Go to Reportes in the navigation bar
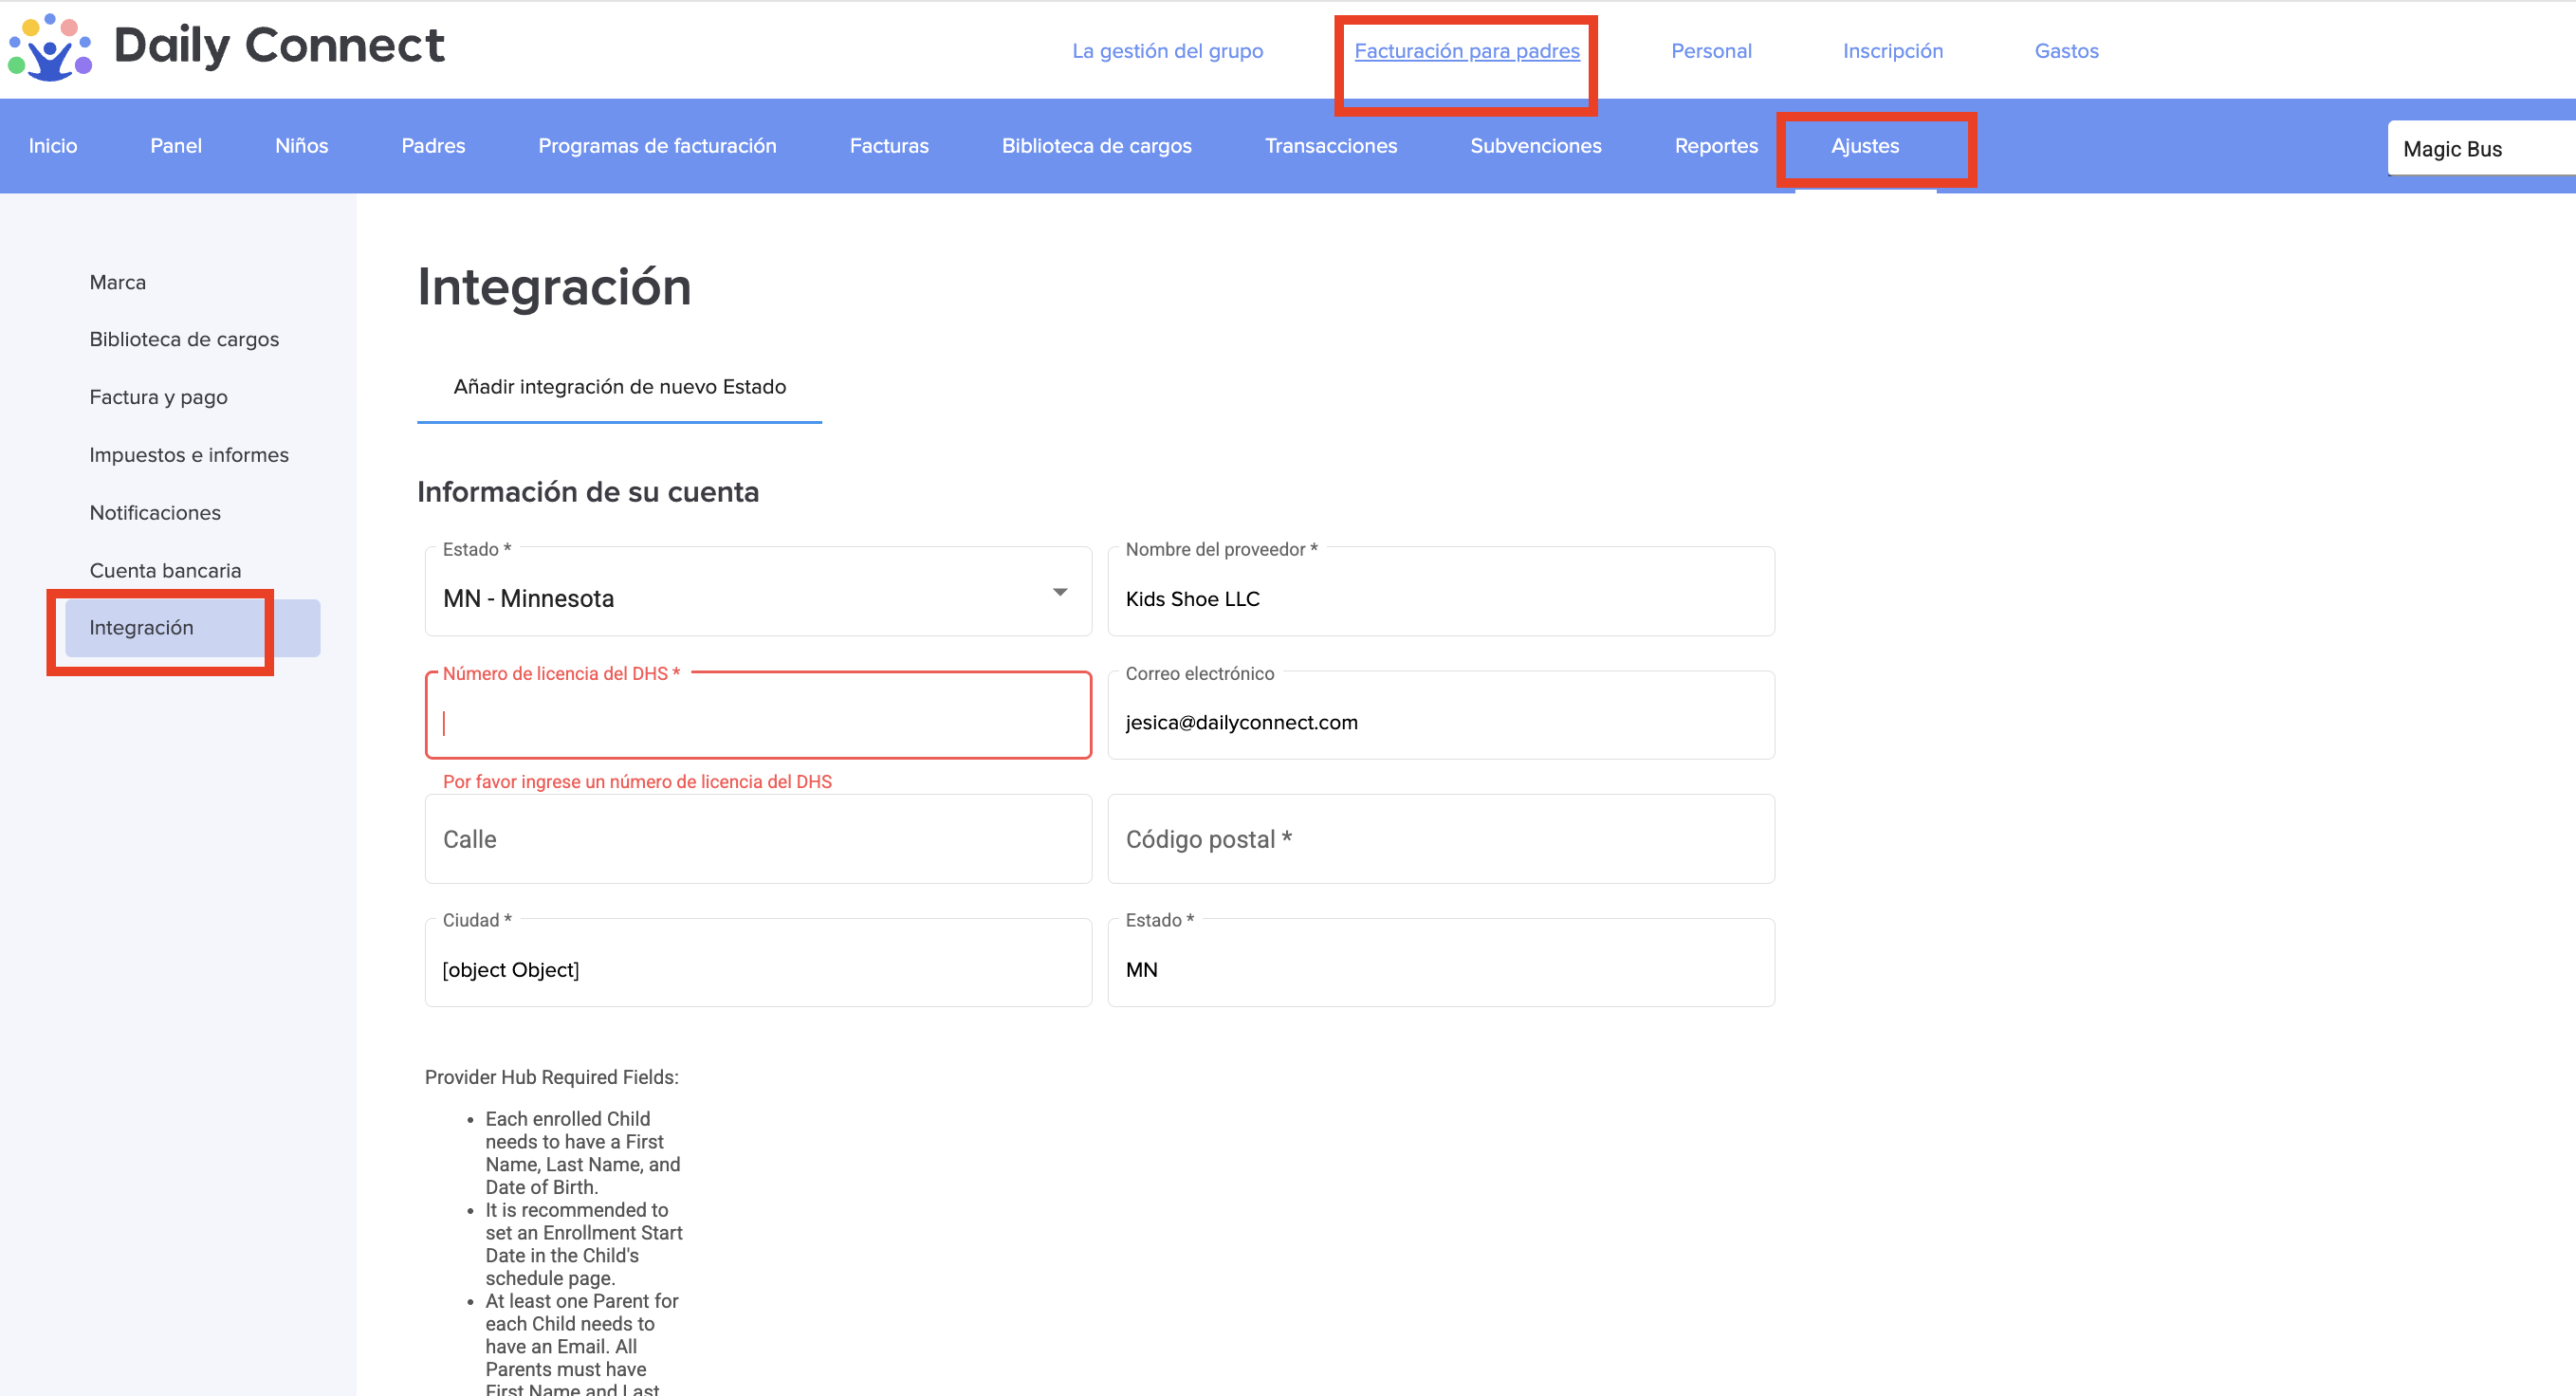2576x1396 pixels. [x=1715, y=146]
